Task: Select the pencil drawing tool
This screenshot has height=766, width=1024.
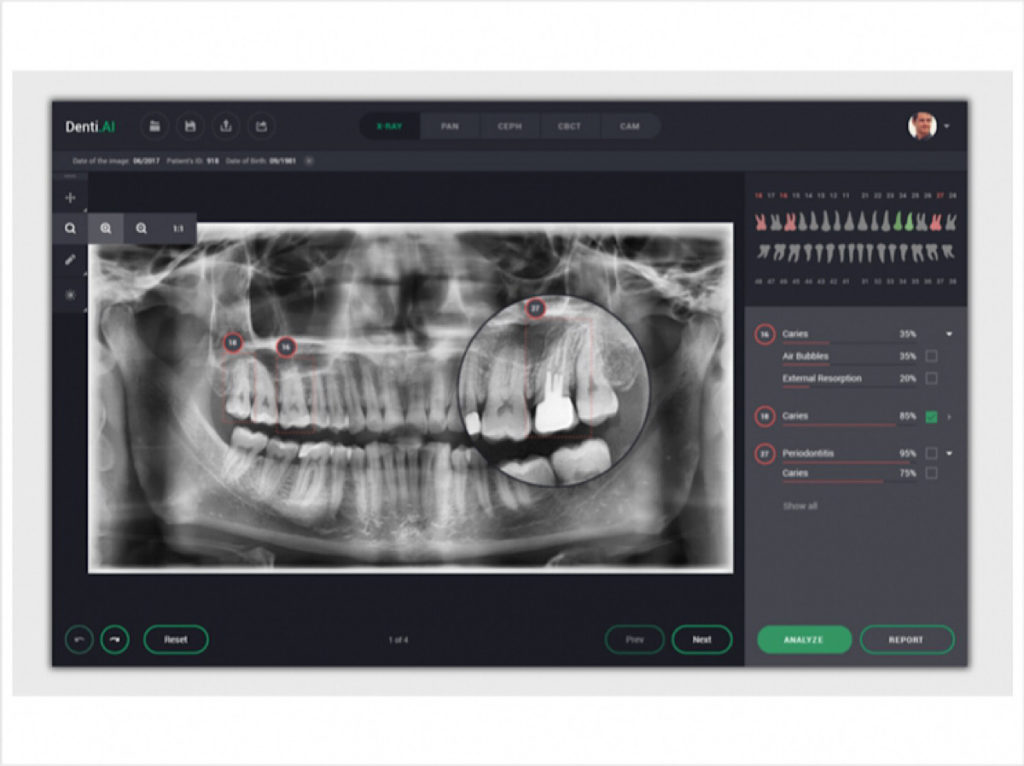Action: point(70,260)
